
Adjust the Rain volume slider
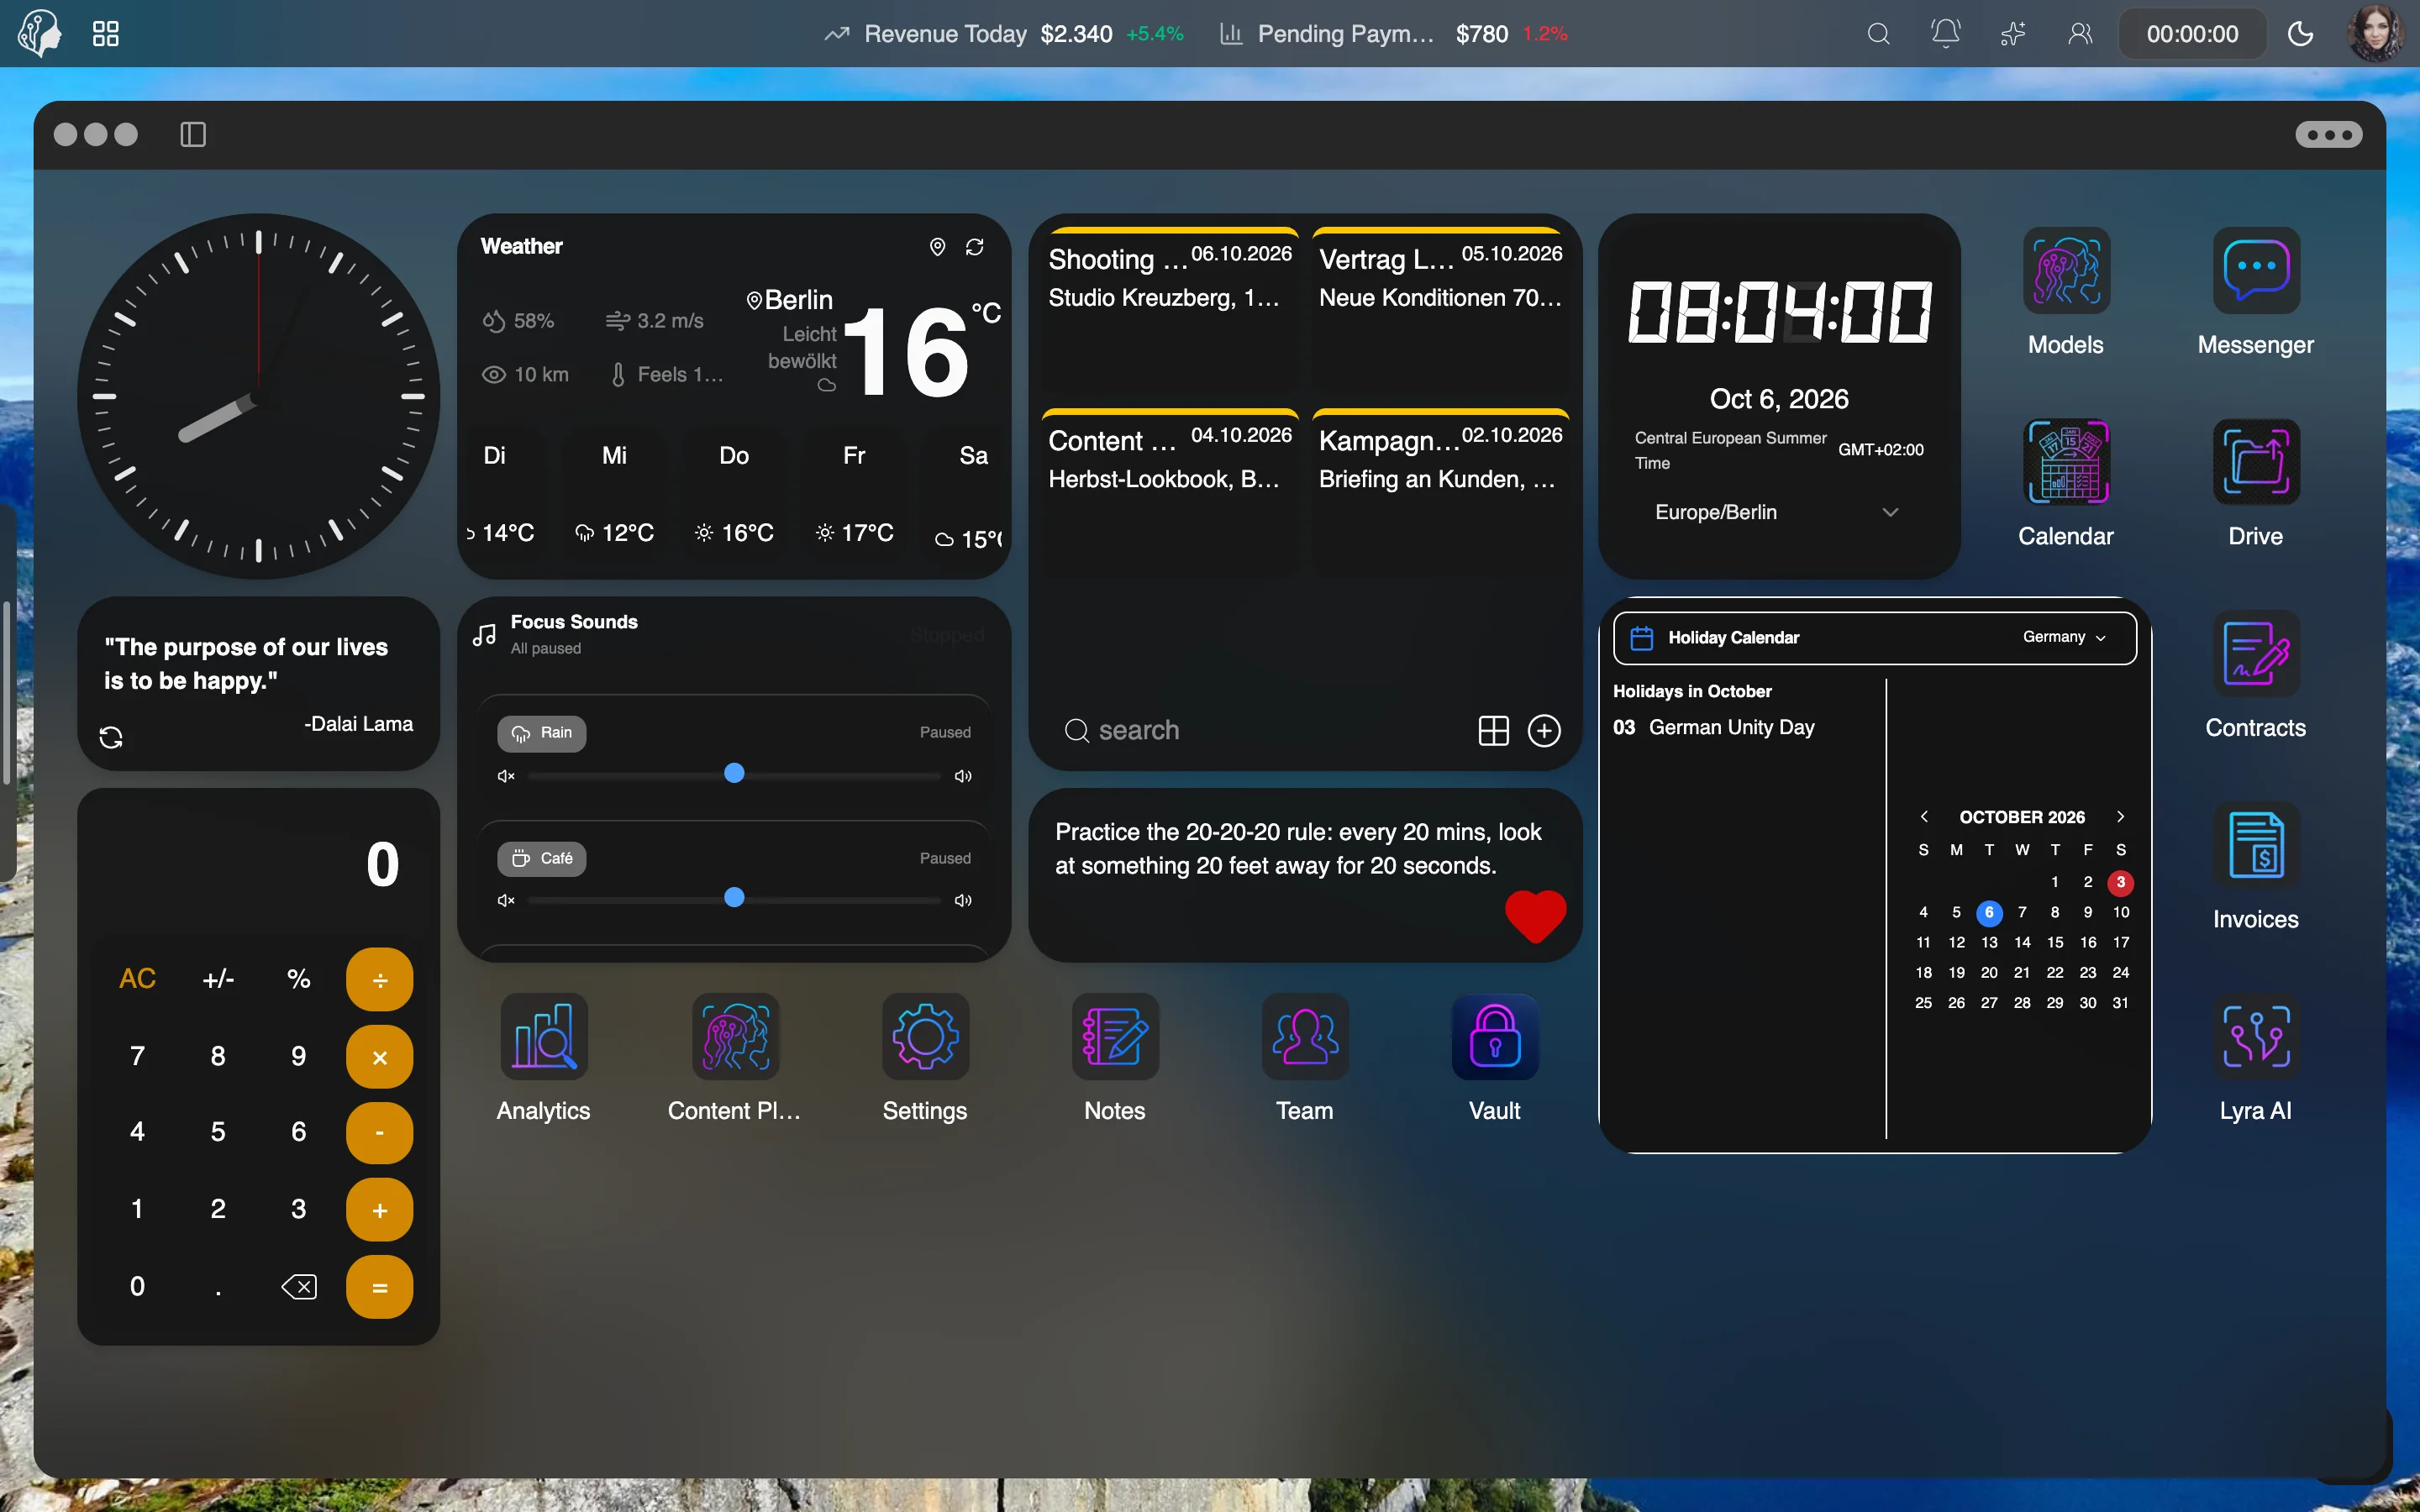point(734,775)
